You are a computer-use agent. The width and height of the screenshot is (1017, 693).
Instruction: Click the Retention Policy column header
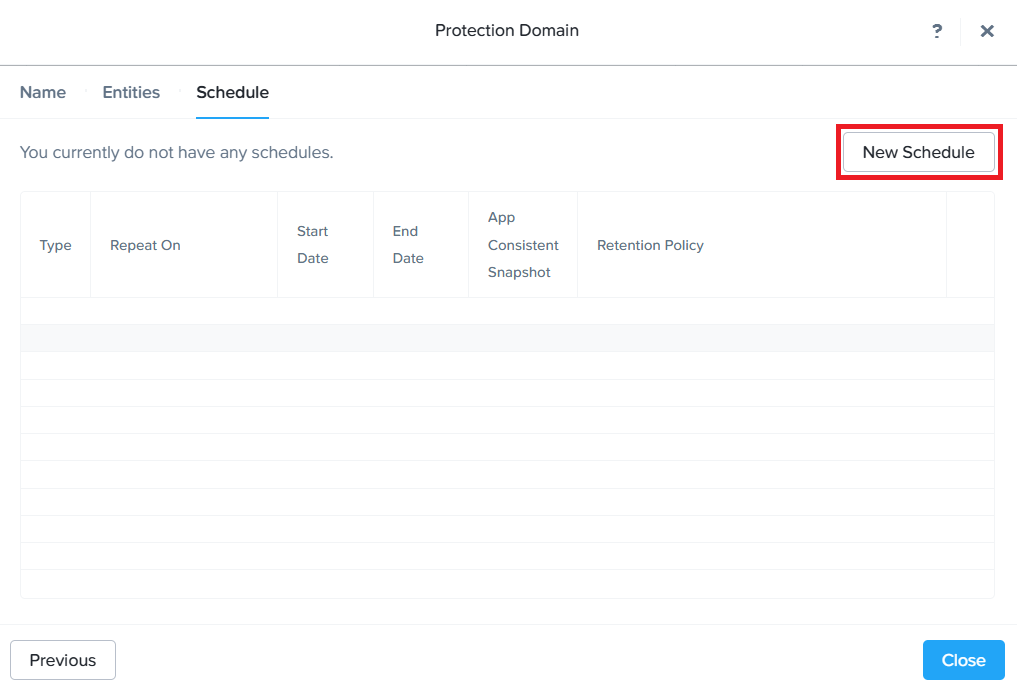650,245
